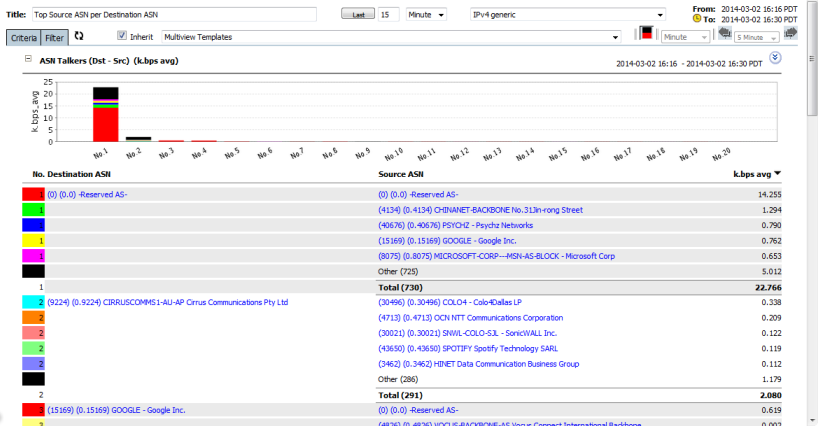
Task: Click the refresh arrows icon beside Filter
Action: (79, 35)
